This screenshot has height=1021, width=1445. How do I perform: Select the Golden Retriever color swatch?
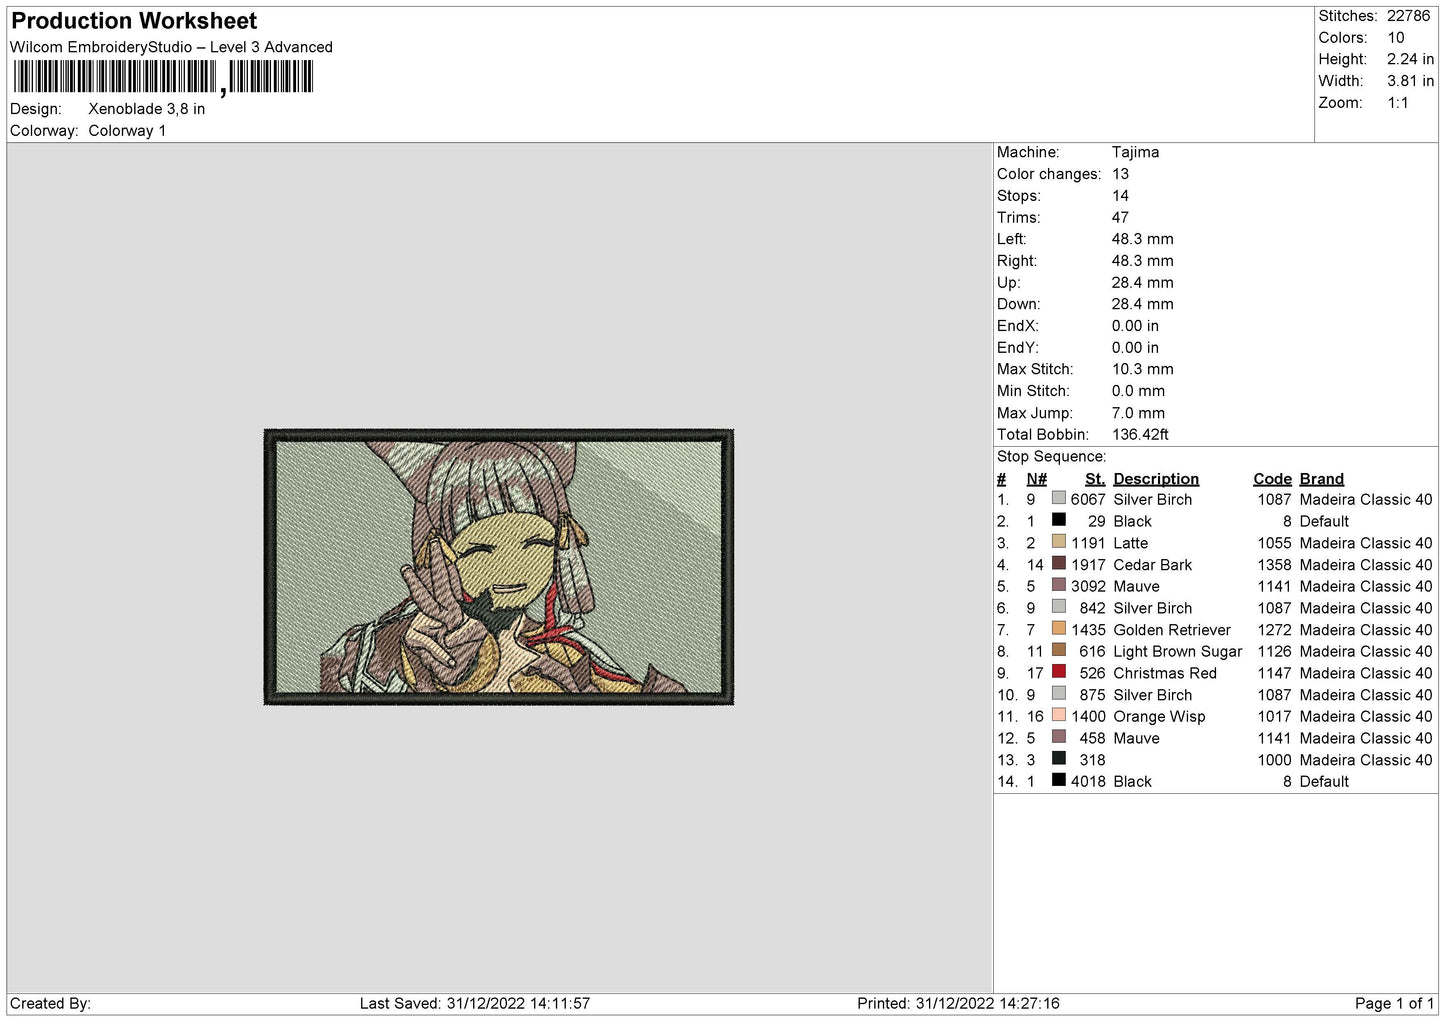[x=1058, y=629]
